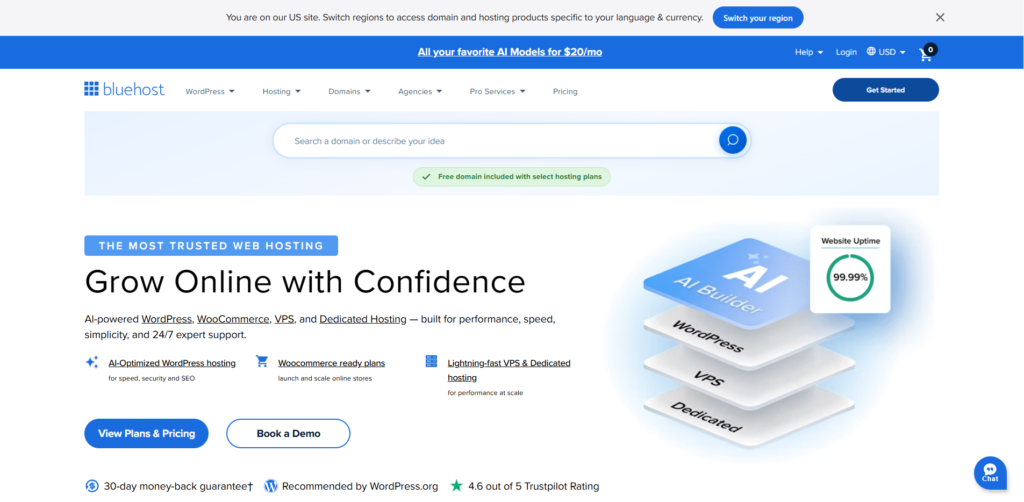Click the Grow Online with Confidence heading
Screen dimensions: 1024x502
click(305, 281)
